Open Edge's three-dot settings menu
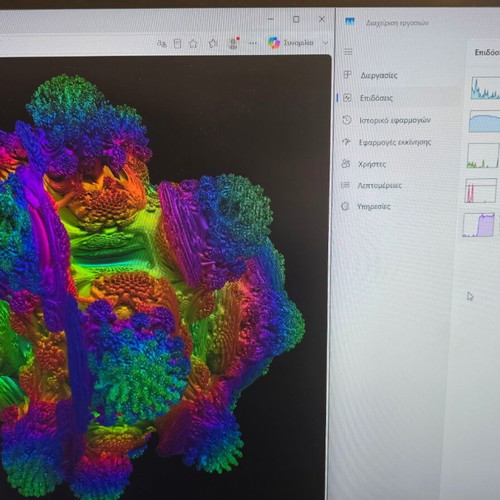This screenshot has width=500, height=500. click(x=253, y=43)
